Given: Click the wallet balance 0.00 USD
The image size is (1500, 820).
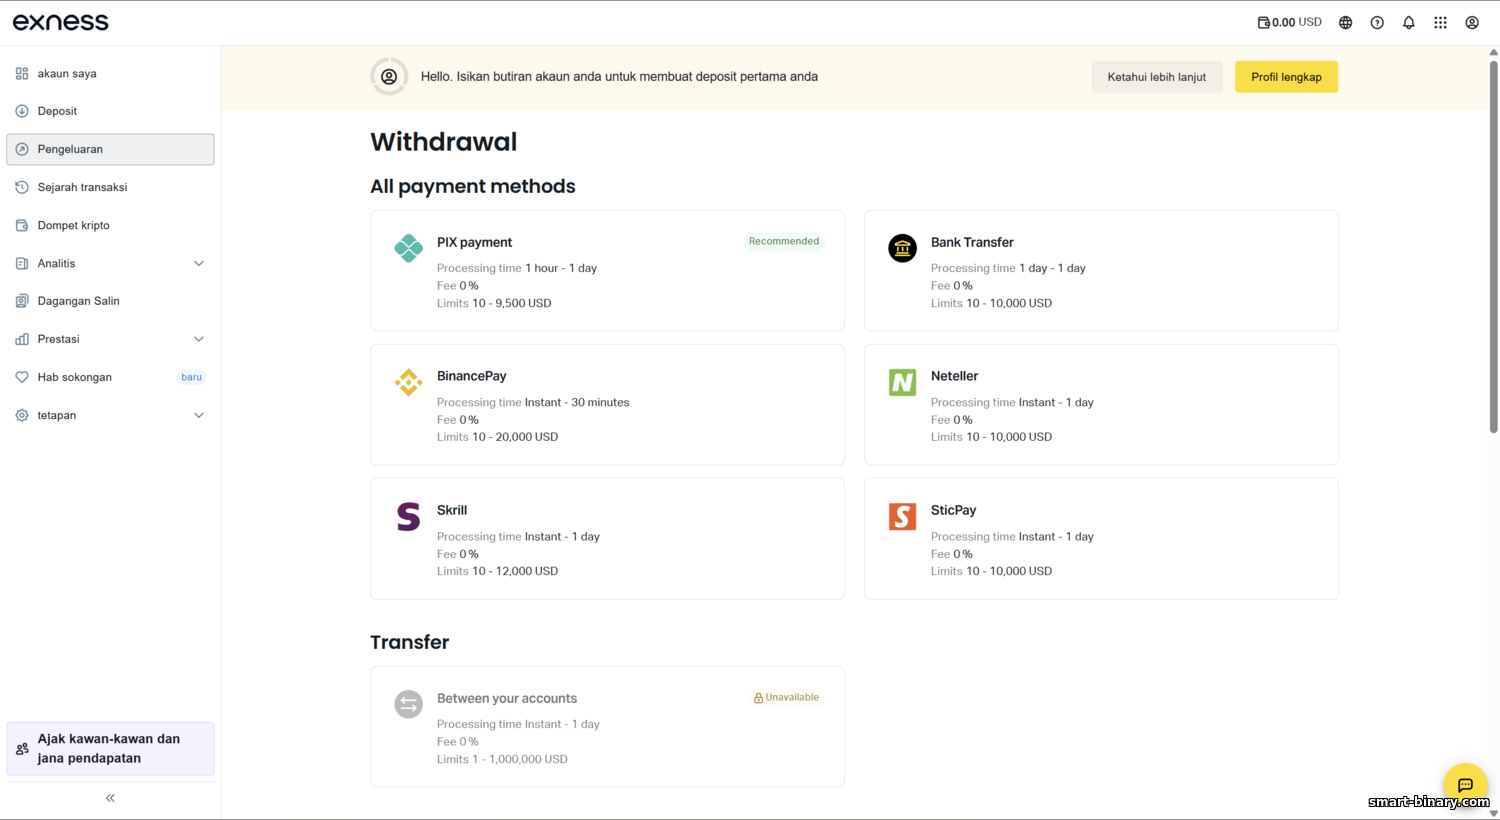Looking at the screenshot, I should [x=1290, y=22].
